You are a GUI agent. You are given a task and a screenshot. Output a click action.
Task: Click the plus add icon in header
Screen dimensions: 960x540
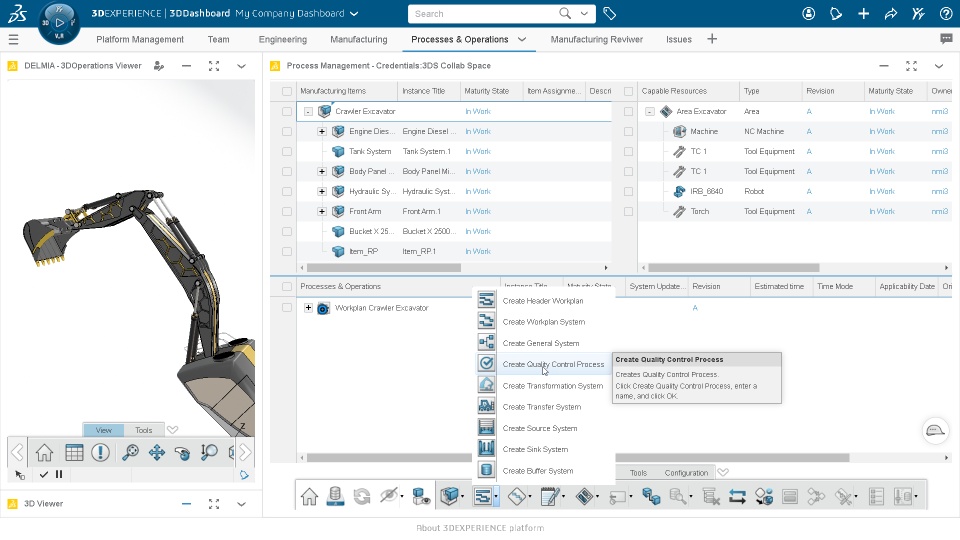[x=863, y=13]
